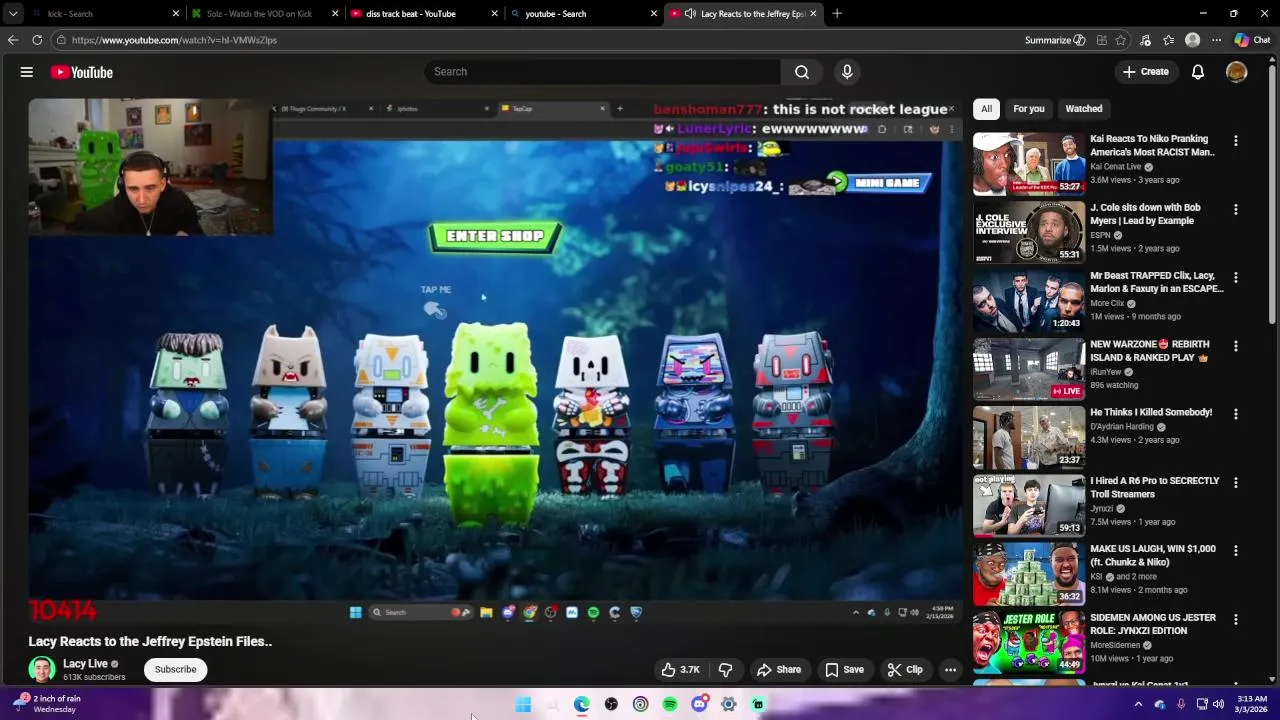Viewport: 1280px width, 720px height.
Task: Go to the YouTube home logo
Action: [82, 72]
